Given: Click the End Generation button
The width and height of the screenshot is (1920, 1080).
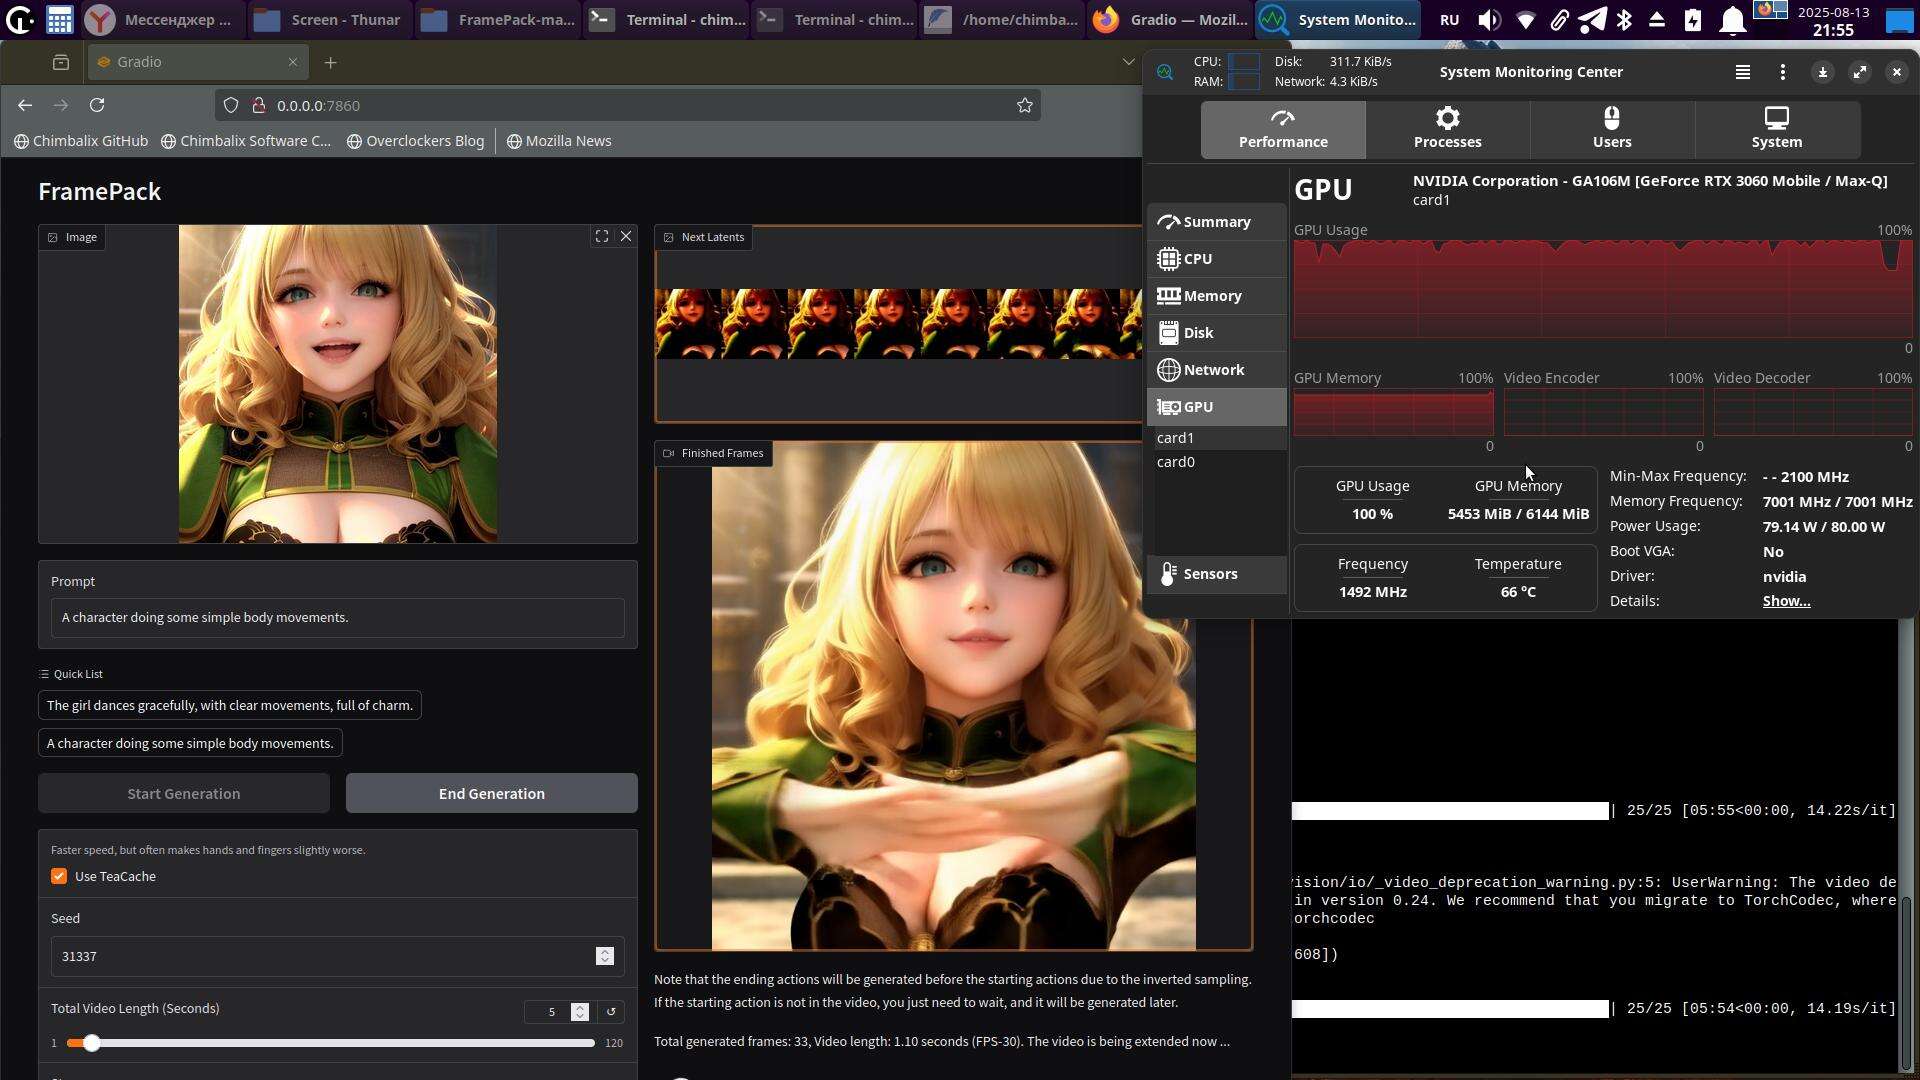Looking at the screenshot, I should click(x=491, y=793).
